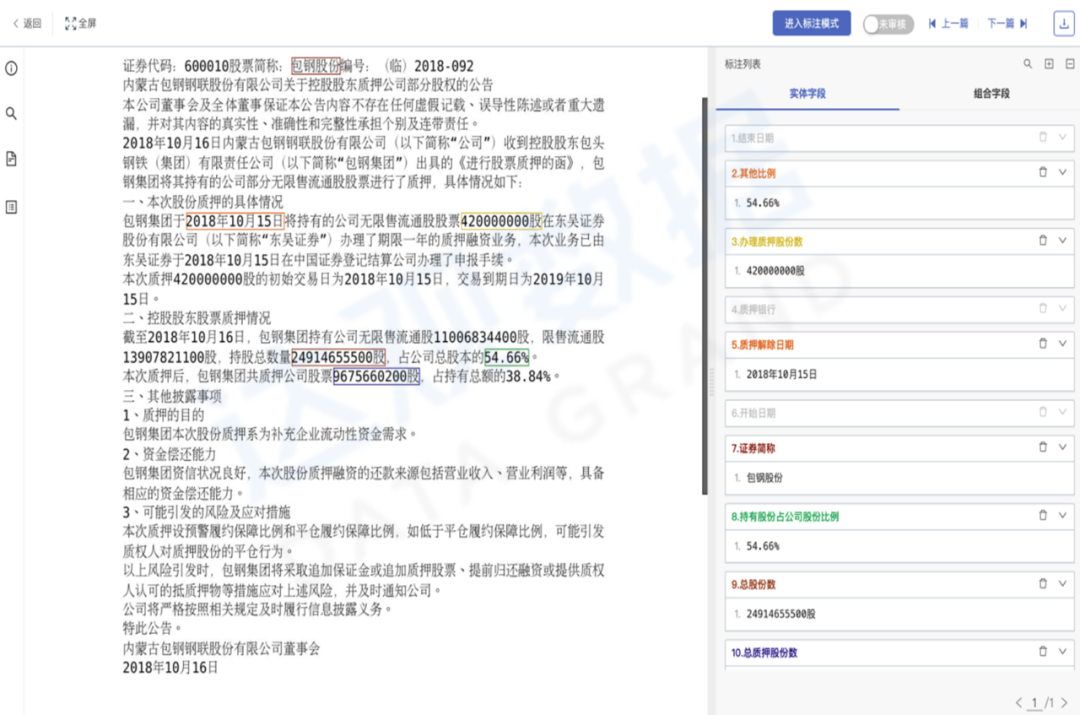The image size is (1080, 715).
Task: Click the panel divider drag handle
Action: (x=712, y=380)
